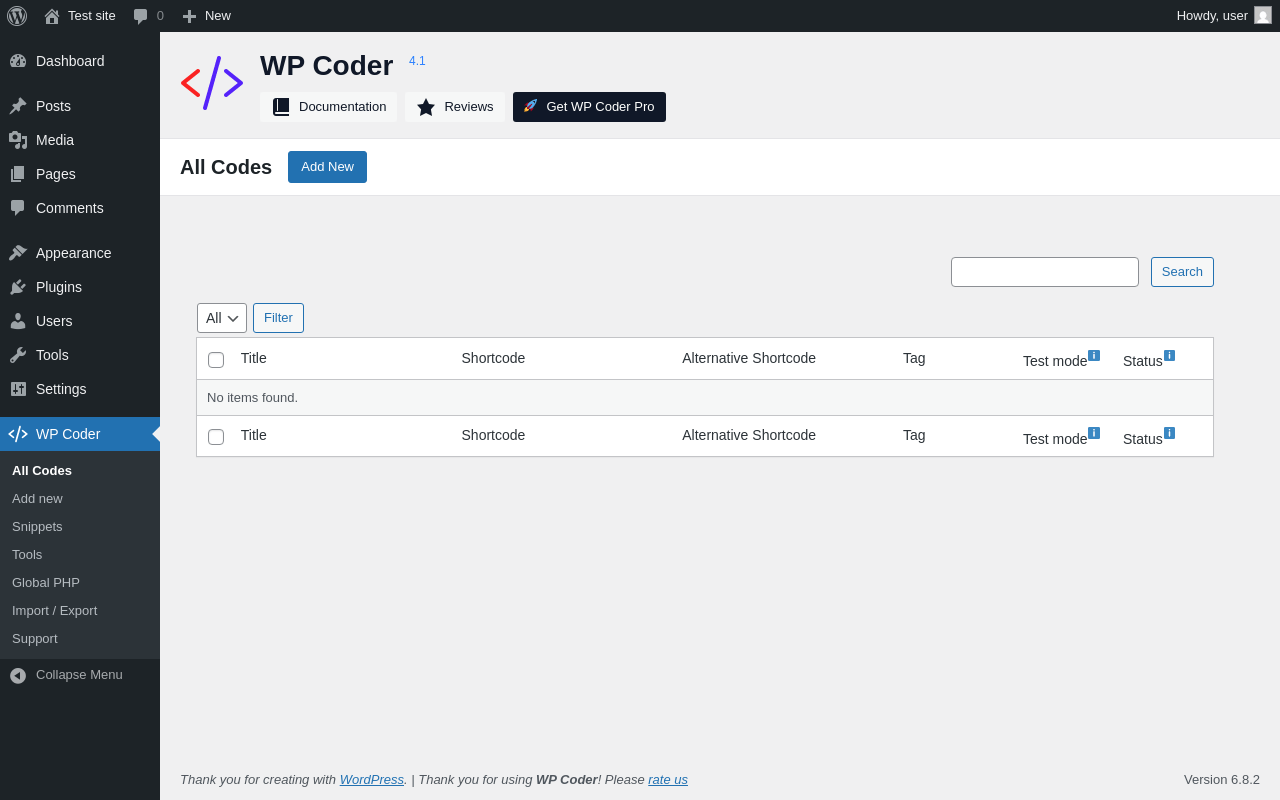Click the Settings sliders icon
The image size is (1280, 800).
coord(18,389)
